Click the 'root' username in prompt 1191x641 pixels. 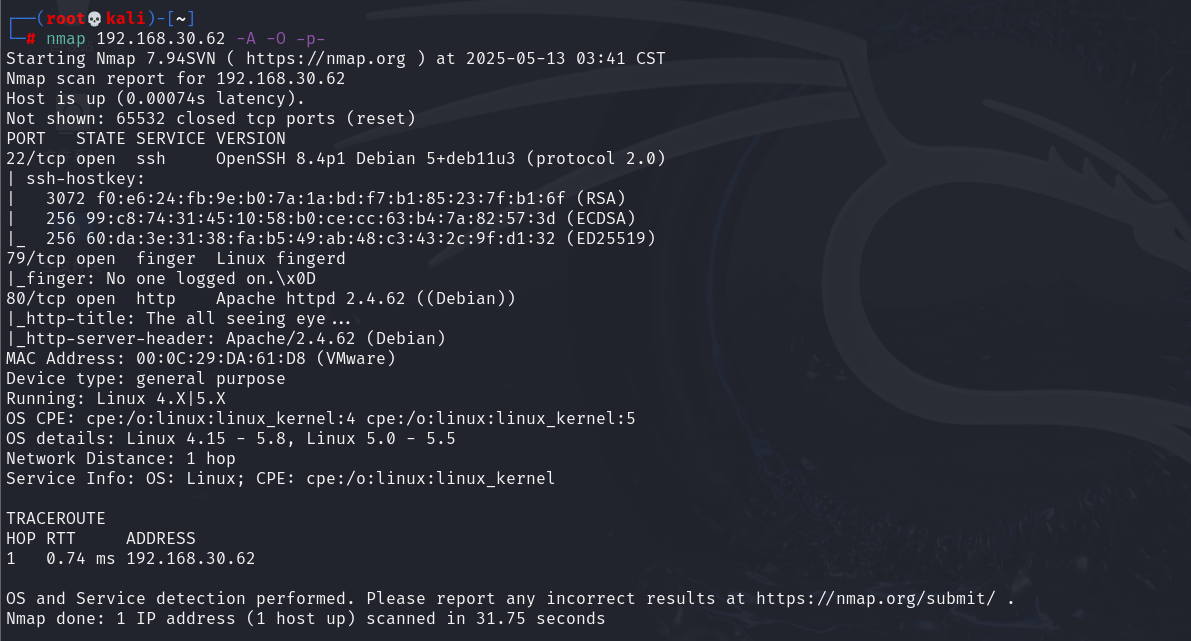pyautogui.click(x=65, y=18)
